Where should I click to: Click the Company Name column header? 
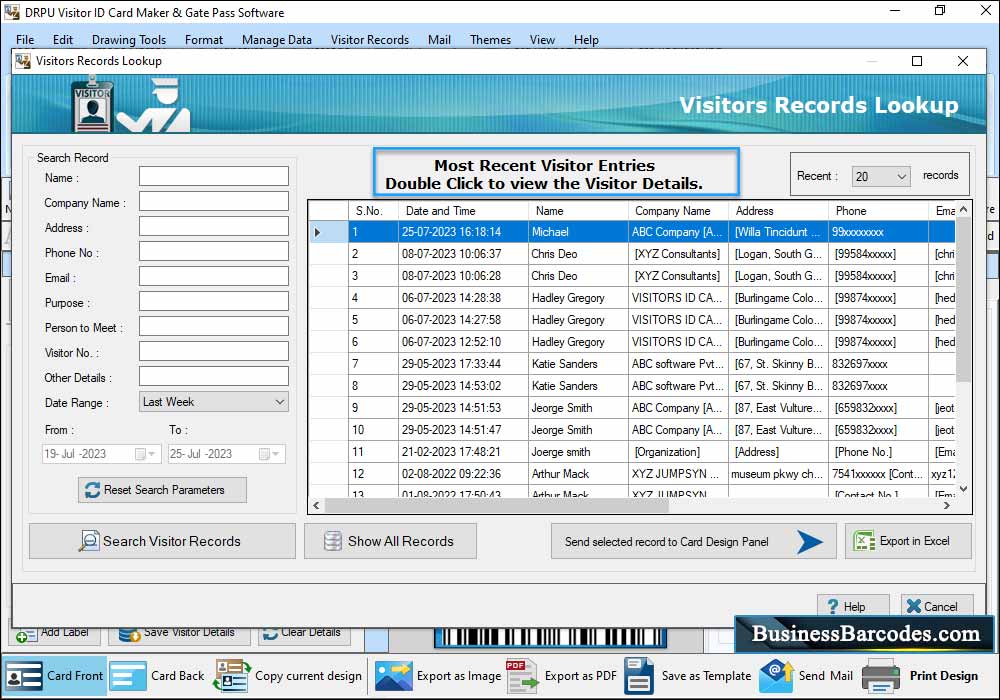679,210
